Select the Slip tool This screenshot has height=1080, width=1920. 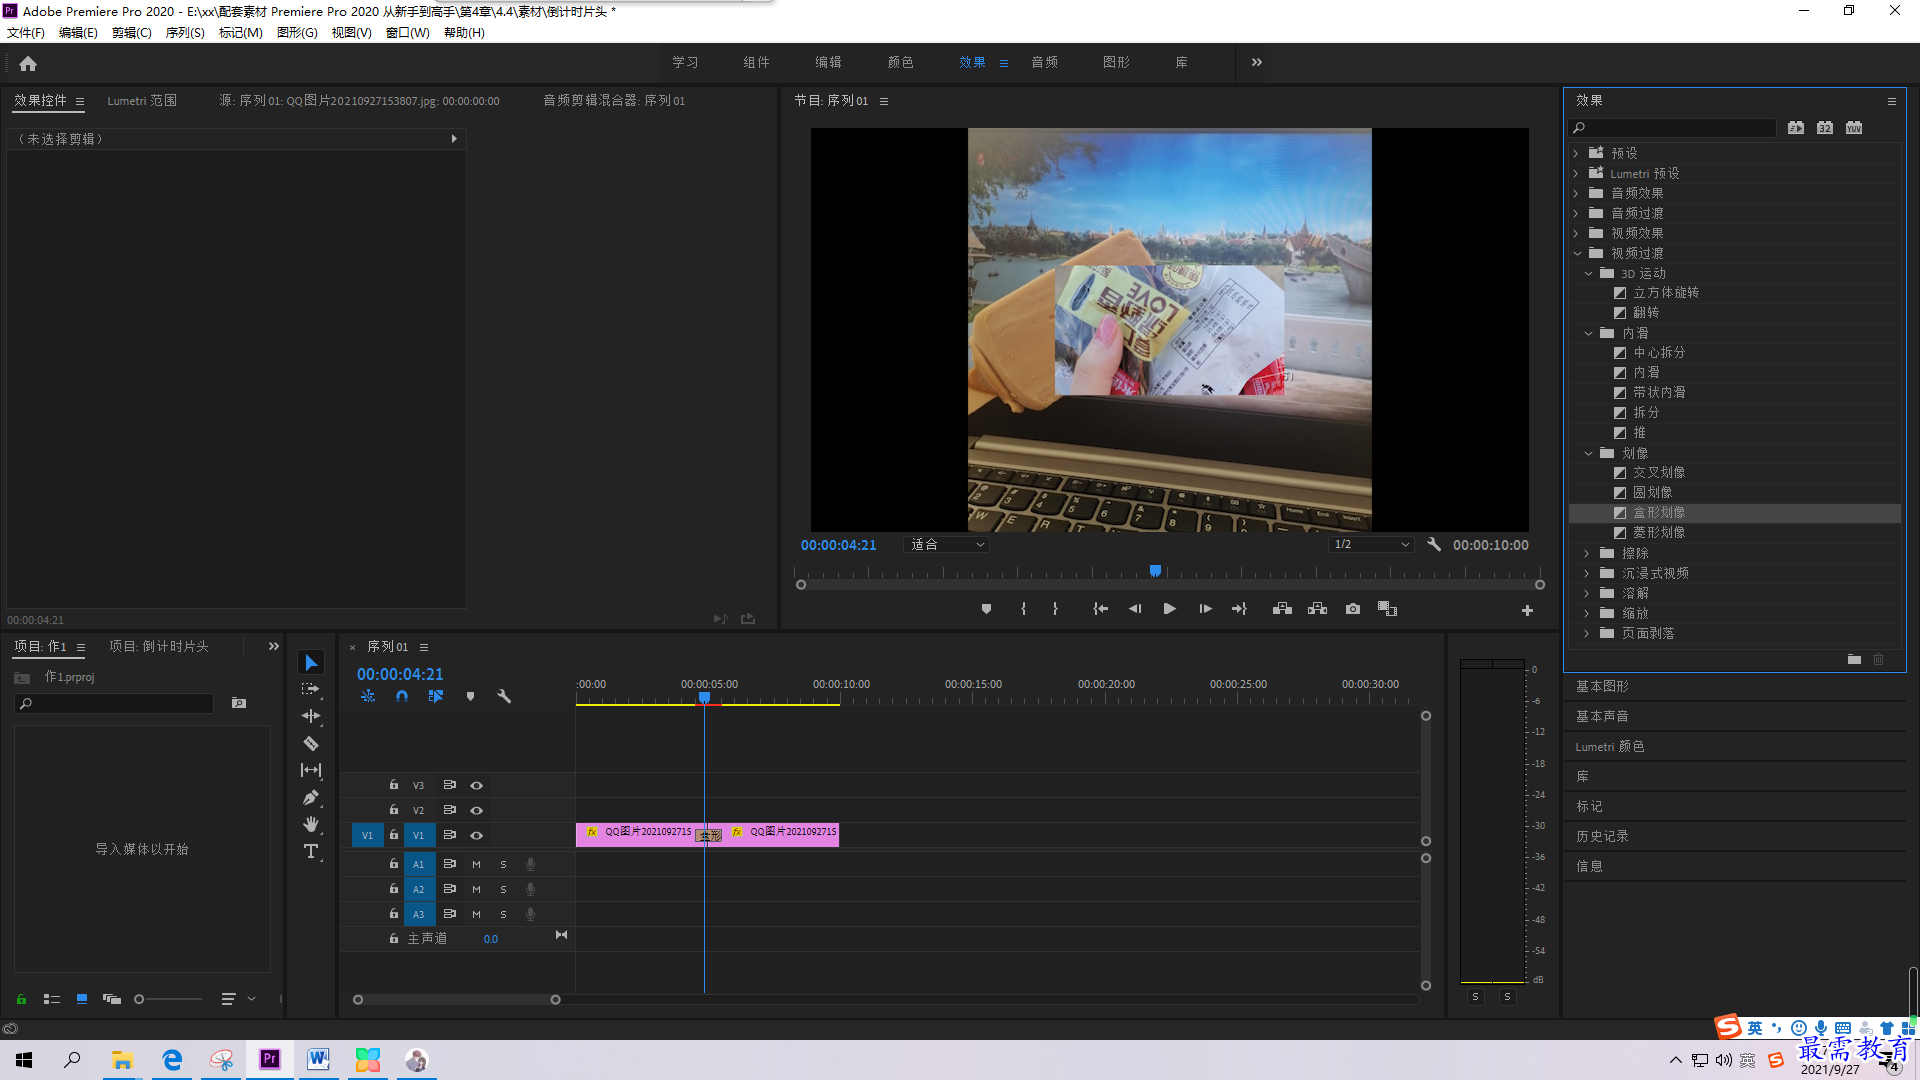pos(311,770)
